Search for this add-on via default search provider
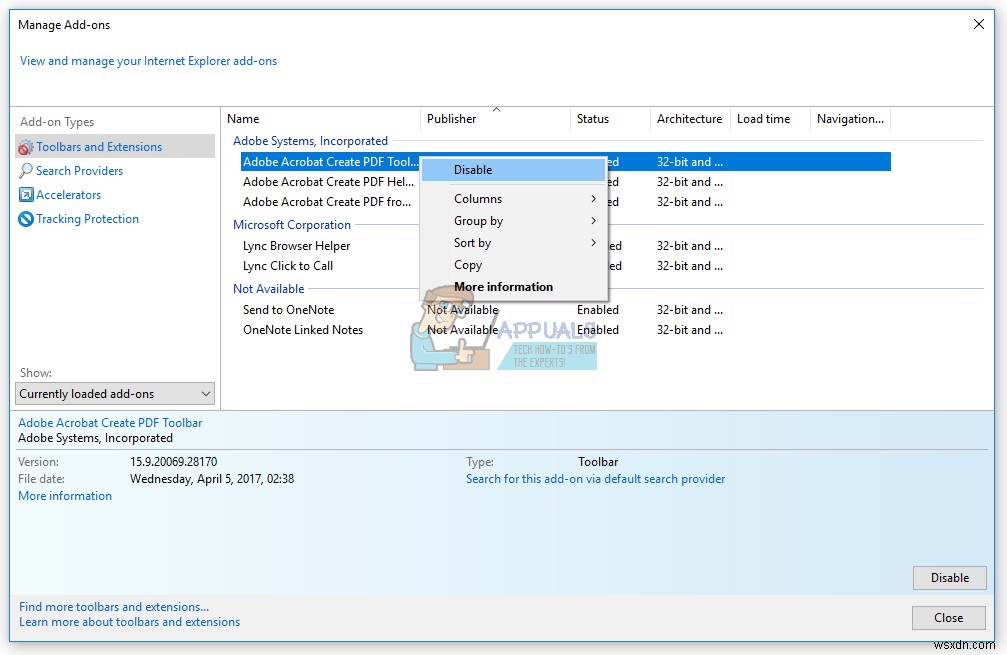The image size is (1007, 655). coord(595,478)
